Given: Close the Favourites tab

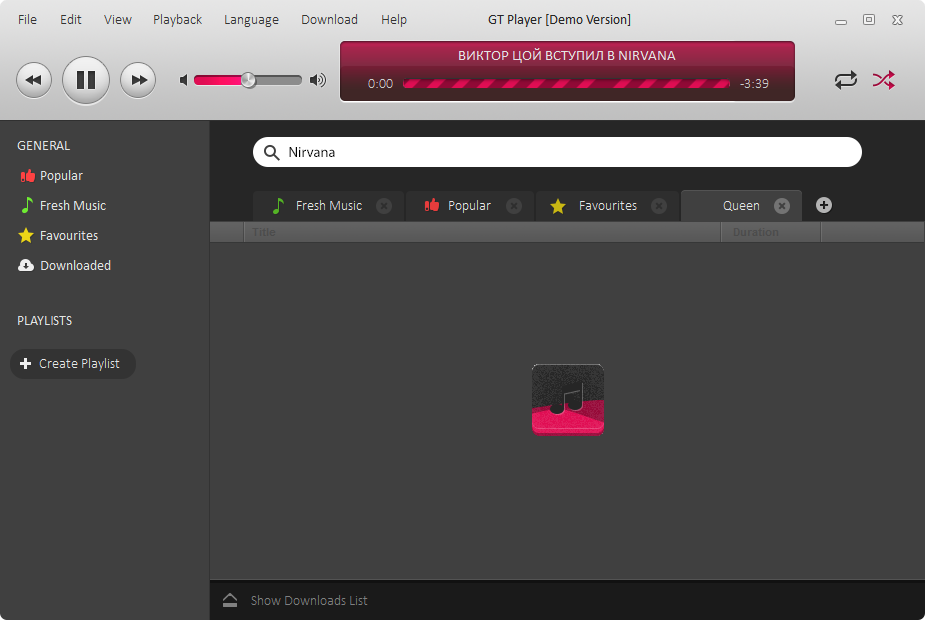Looking at the screenshot, I should tap(659, 206).
